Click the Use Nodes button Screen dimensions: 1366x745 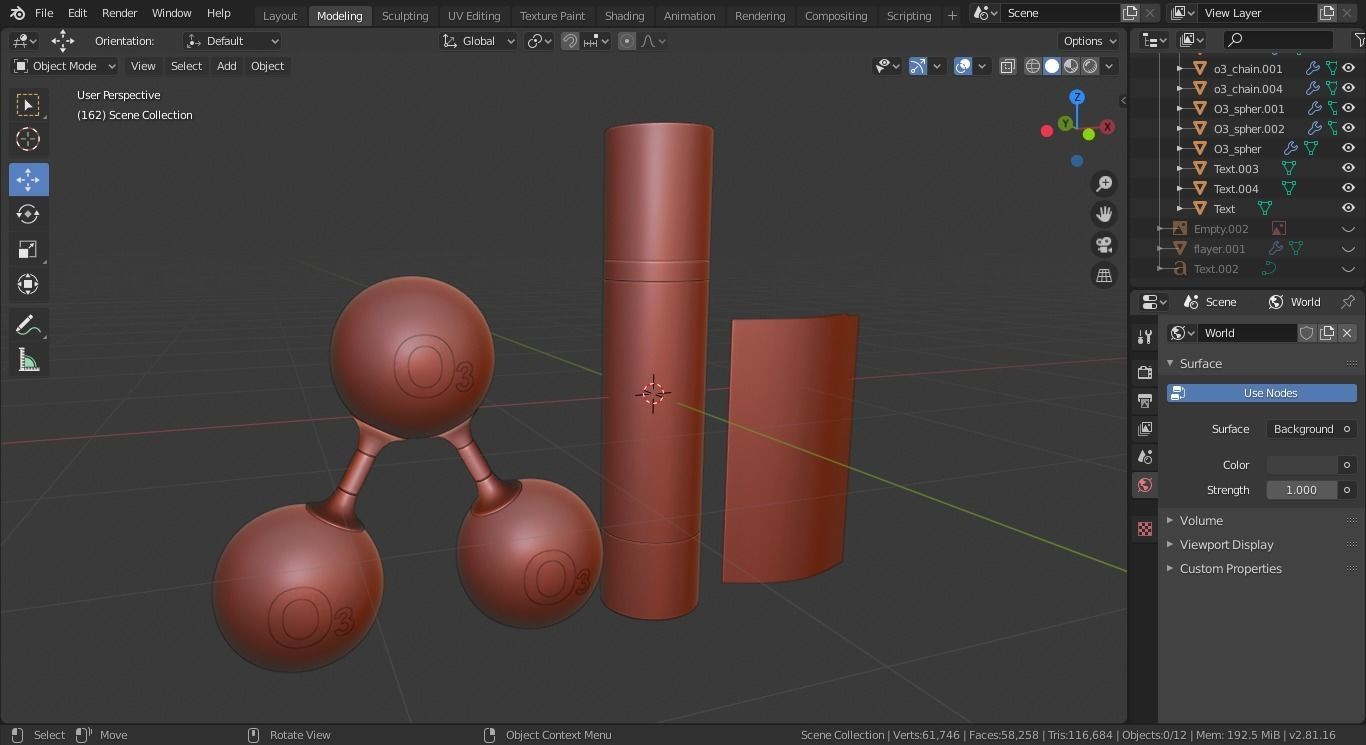click(x=1262, y=393)
